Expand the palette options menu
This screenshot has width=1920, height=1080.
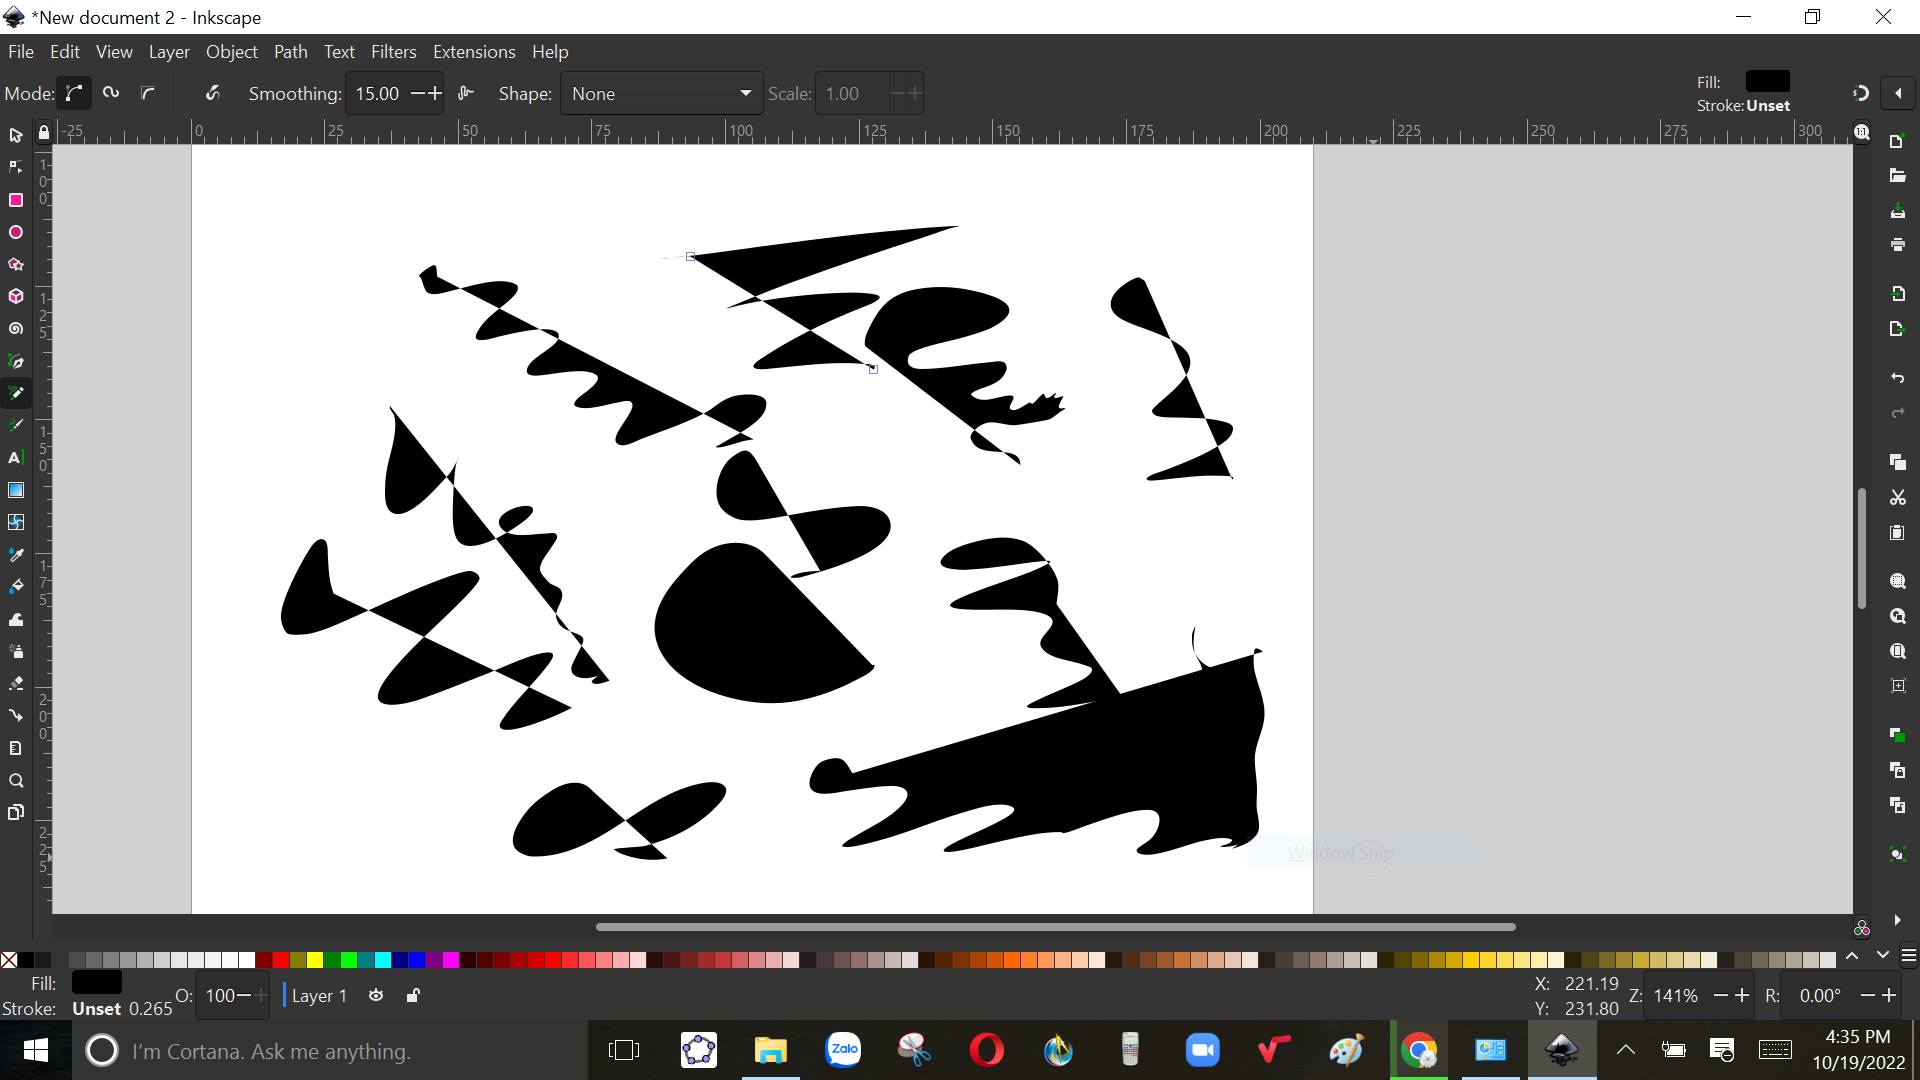pyautogui.click(x=1908, y=956)
